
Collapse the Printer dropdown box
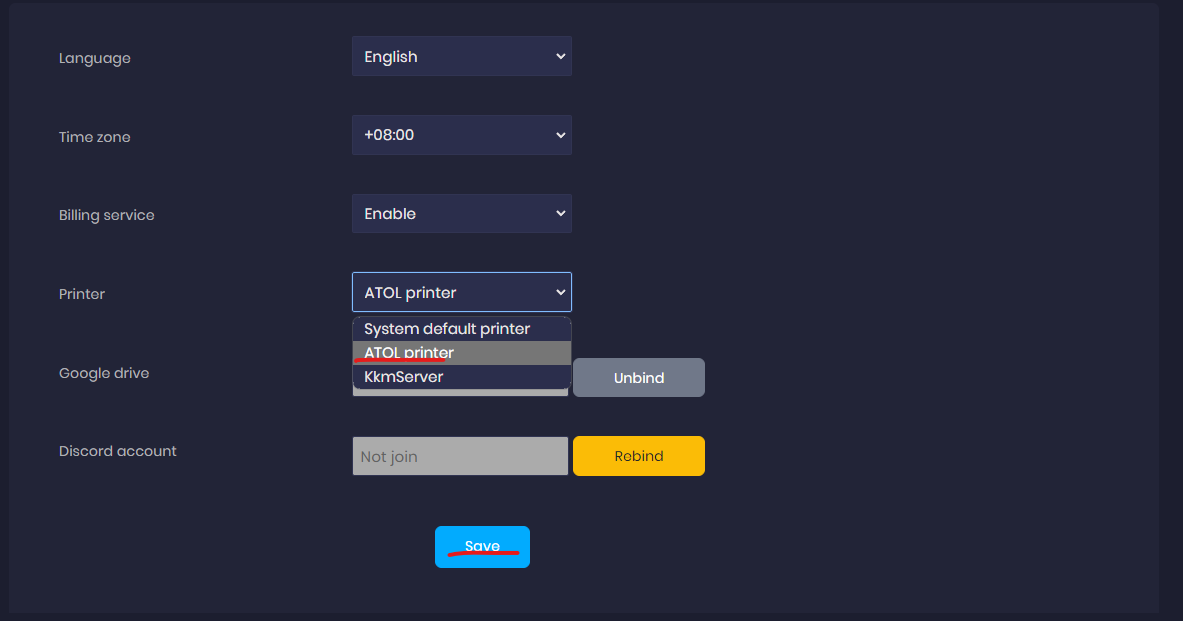[x=461, y=293]
